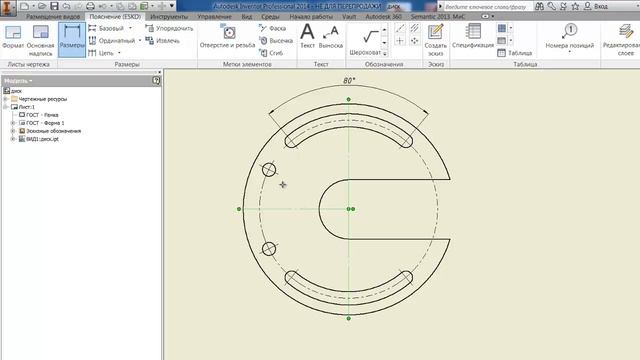Viewport: 640px width, 360px height.
Task: Expand the ВИД1:диск.ipt tree node
Action: tap(13, 139)
